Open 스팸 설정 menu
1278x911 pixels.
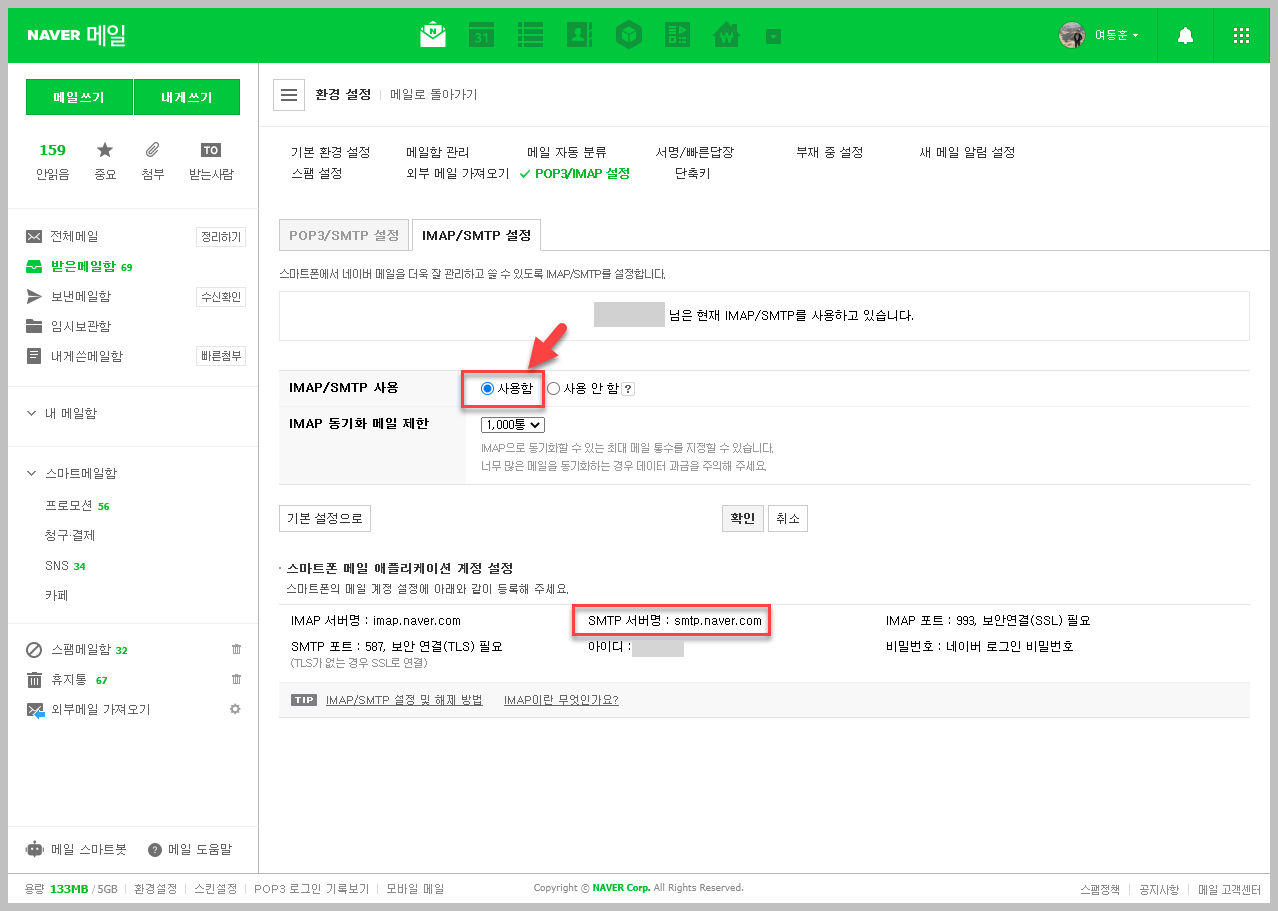[x=316, y=173]
